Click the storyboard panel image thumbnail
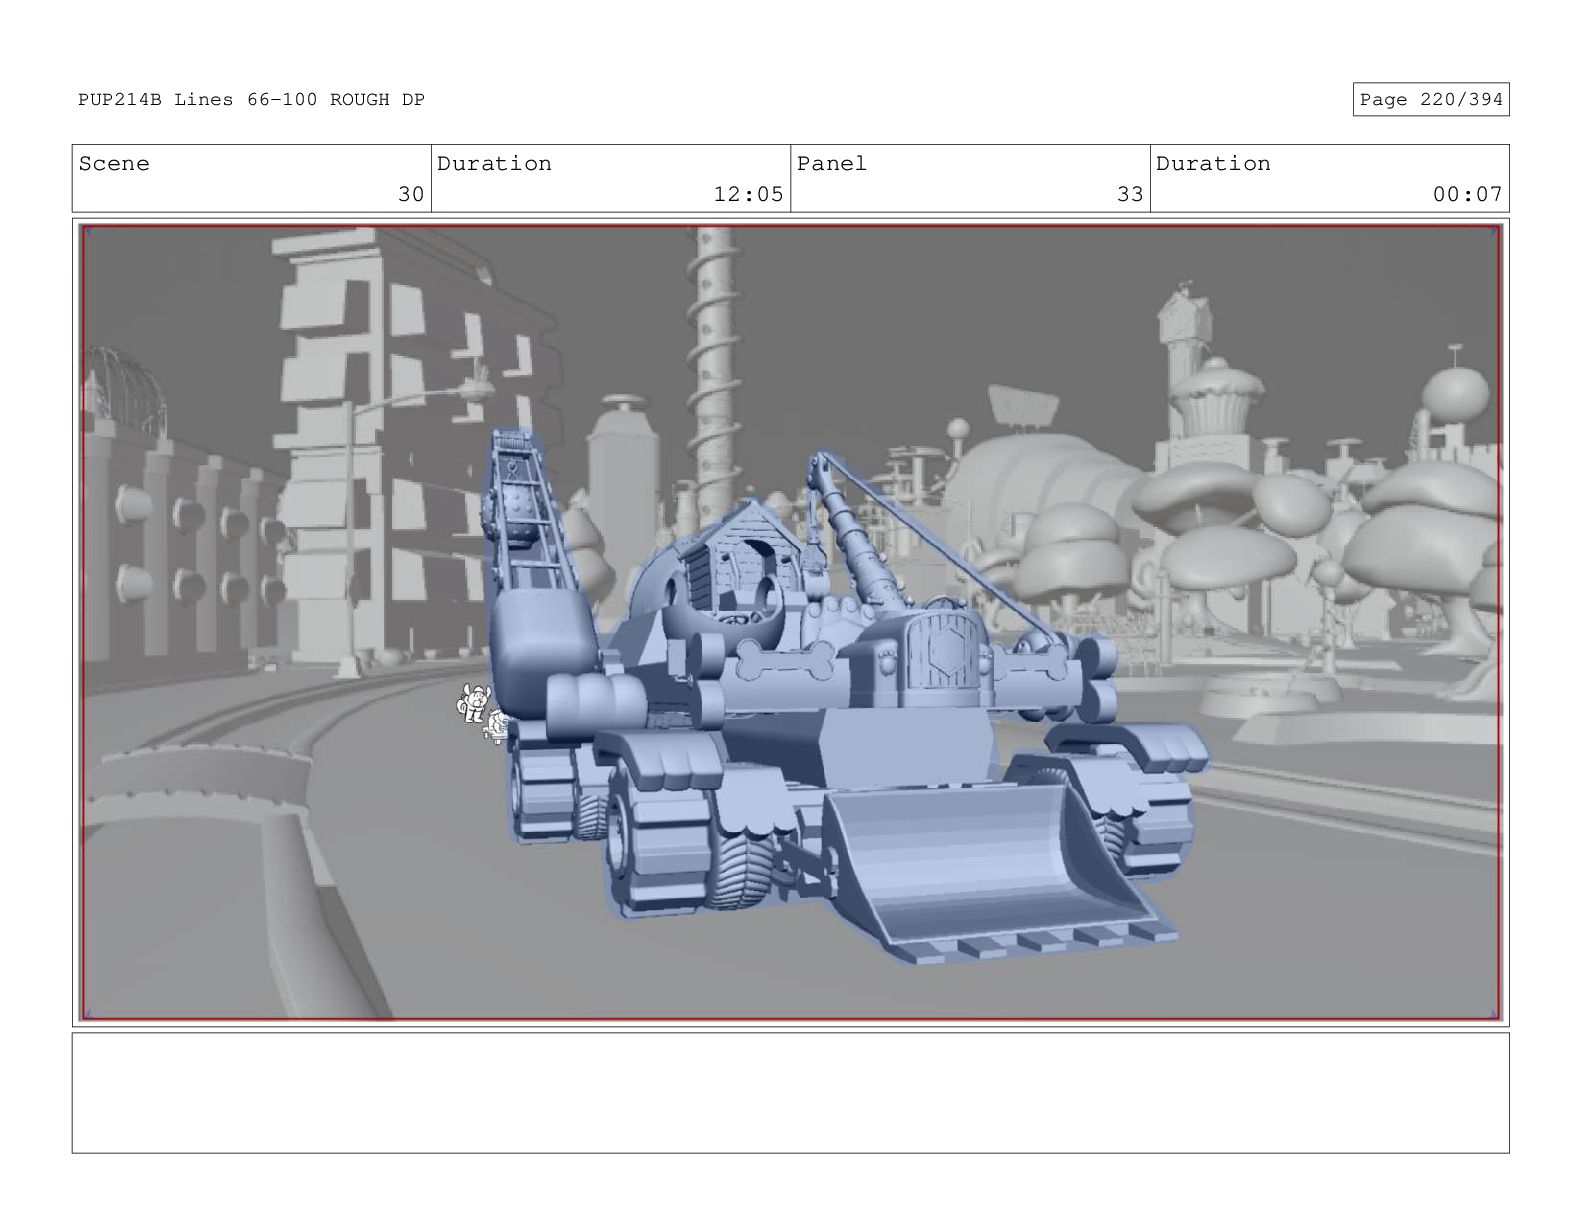Screen dimensions: 1582x1225 [x=791, y=623]
